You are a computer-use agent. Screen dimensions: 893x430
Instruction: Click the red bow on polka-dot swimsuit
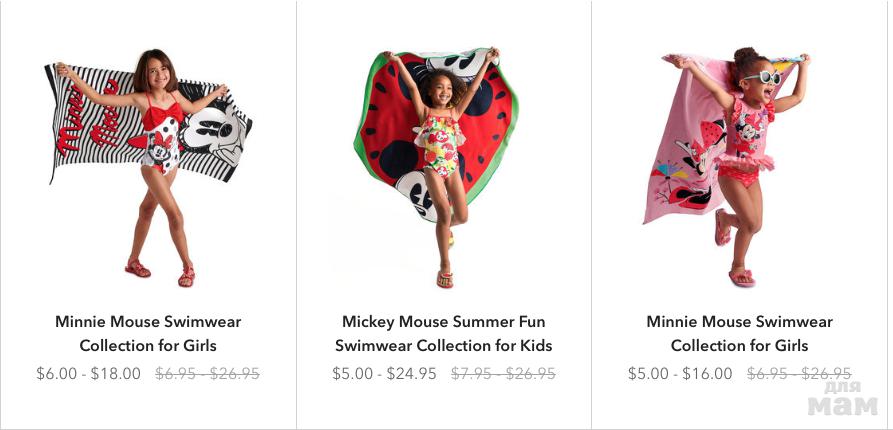162,115
